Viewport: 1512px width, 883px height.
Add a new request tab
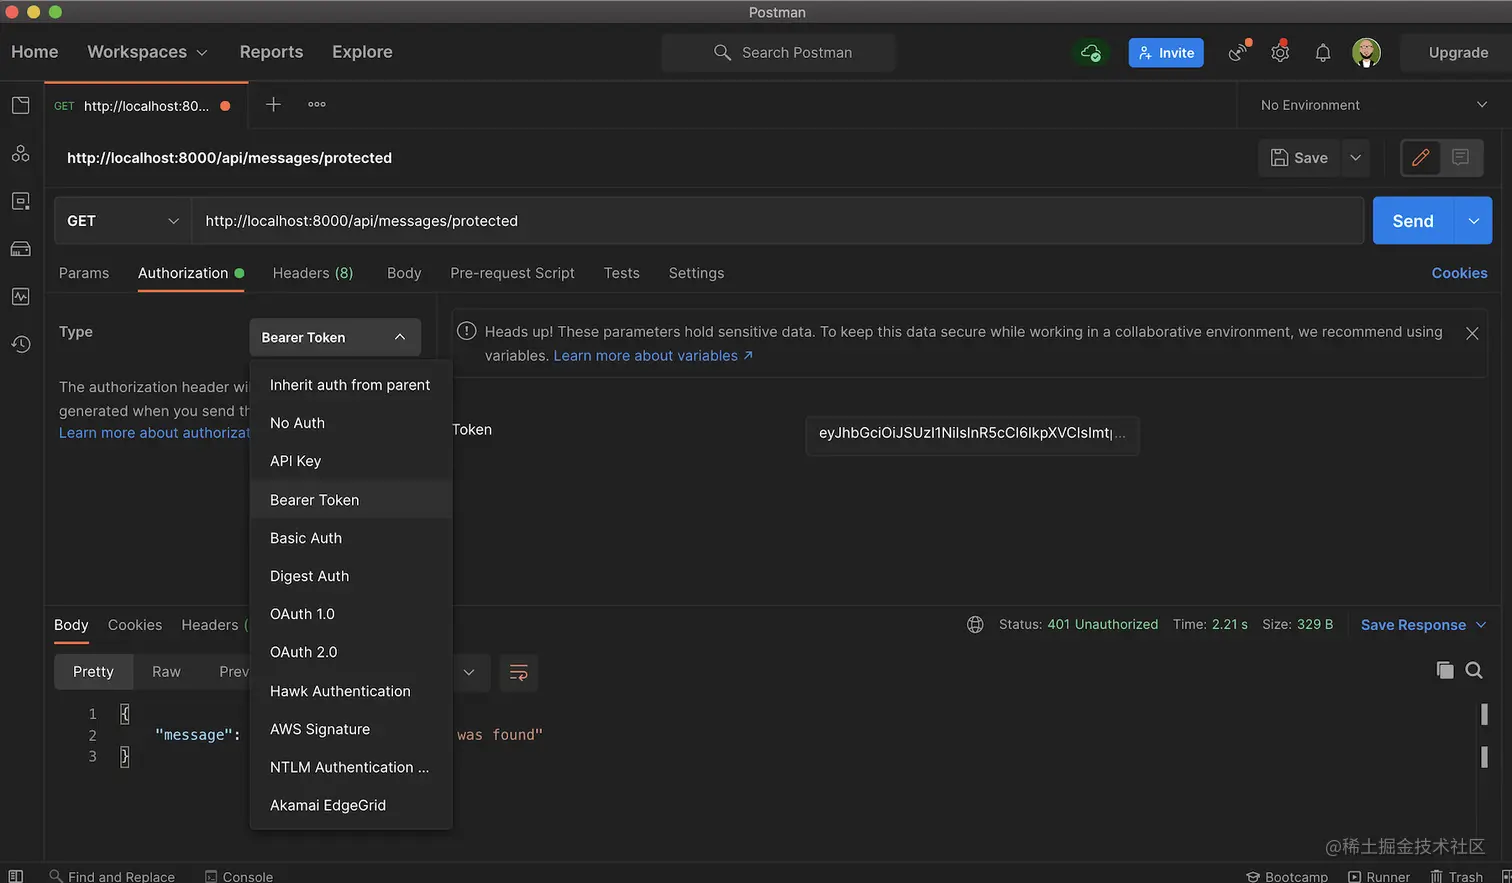273,104
